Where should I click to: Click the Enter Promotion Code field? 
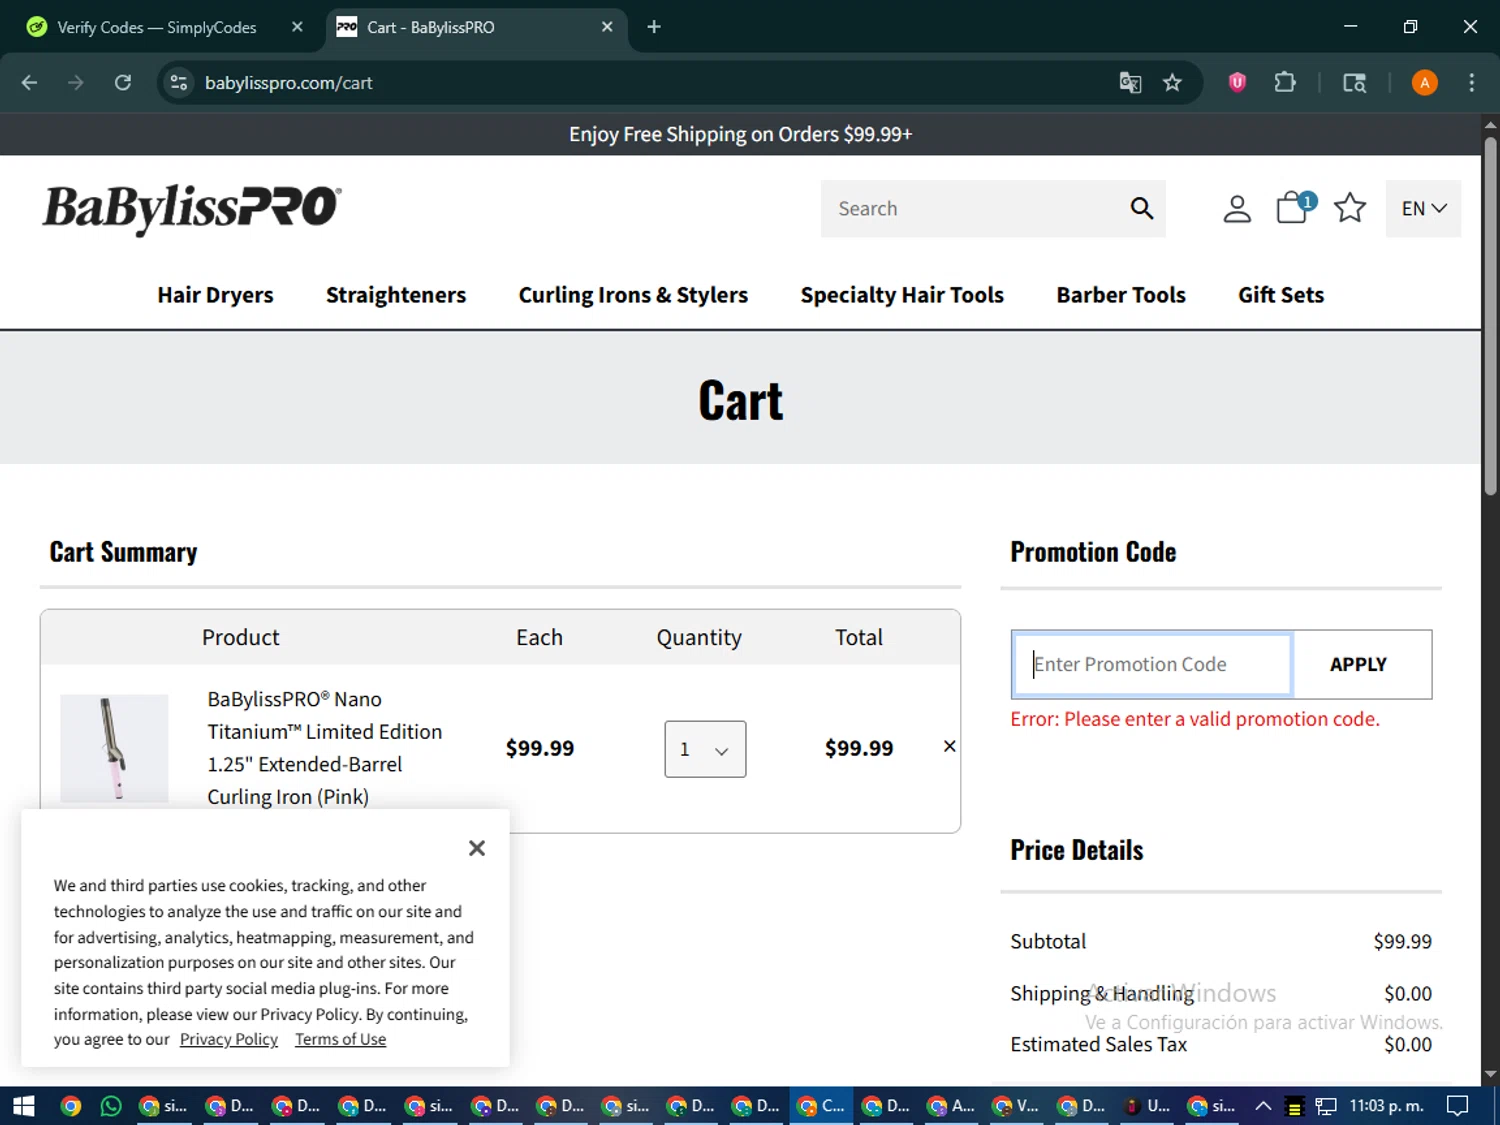[x=1153, y=664]
